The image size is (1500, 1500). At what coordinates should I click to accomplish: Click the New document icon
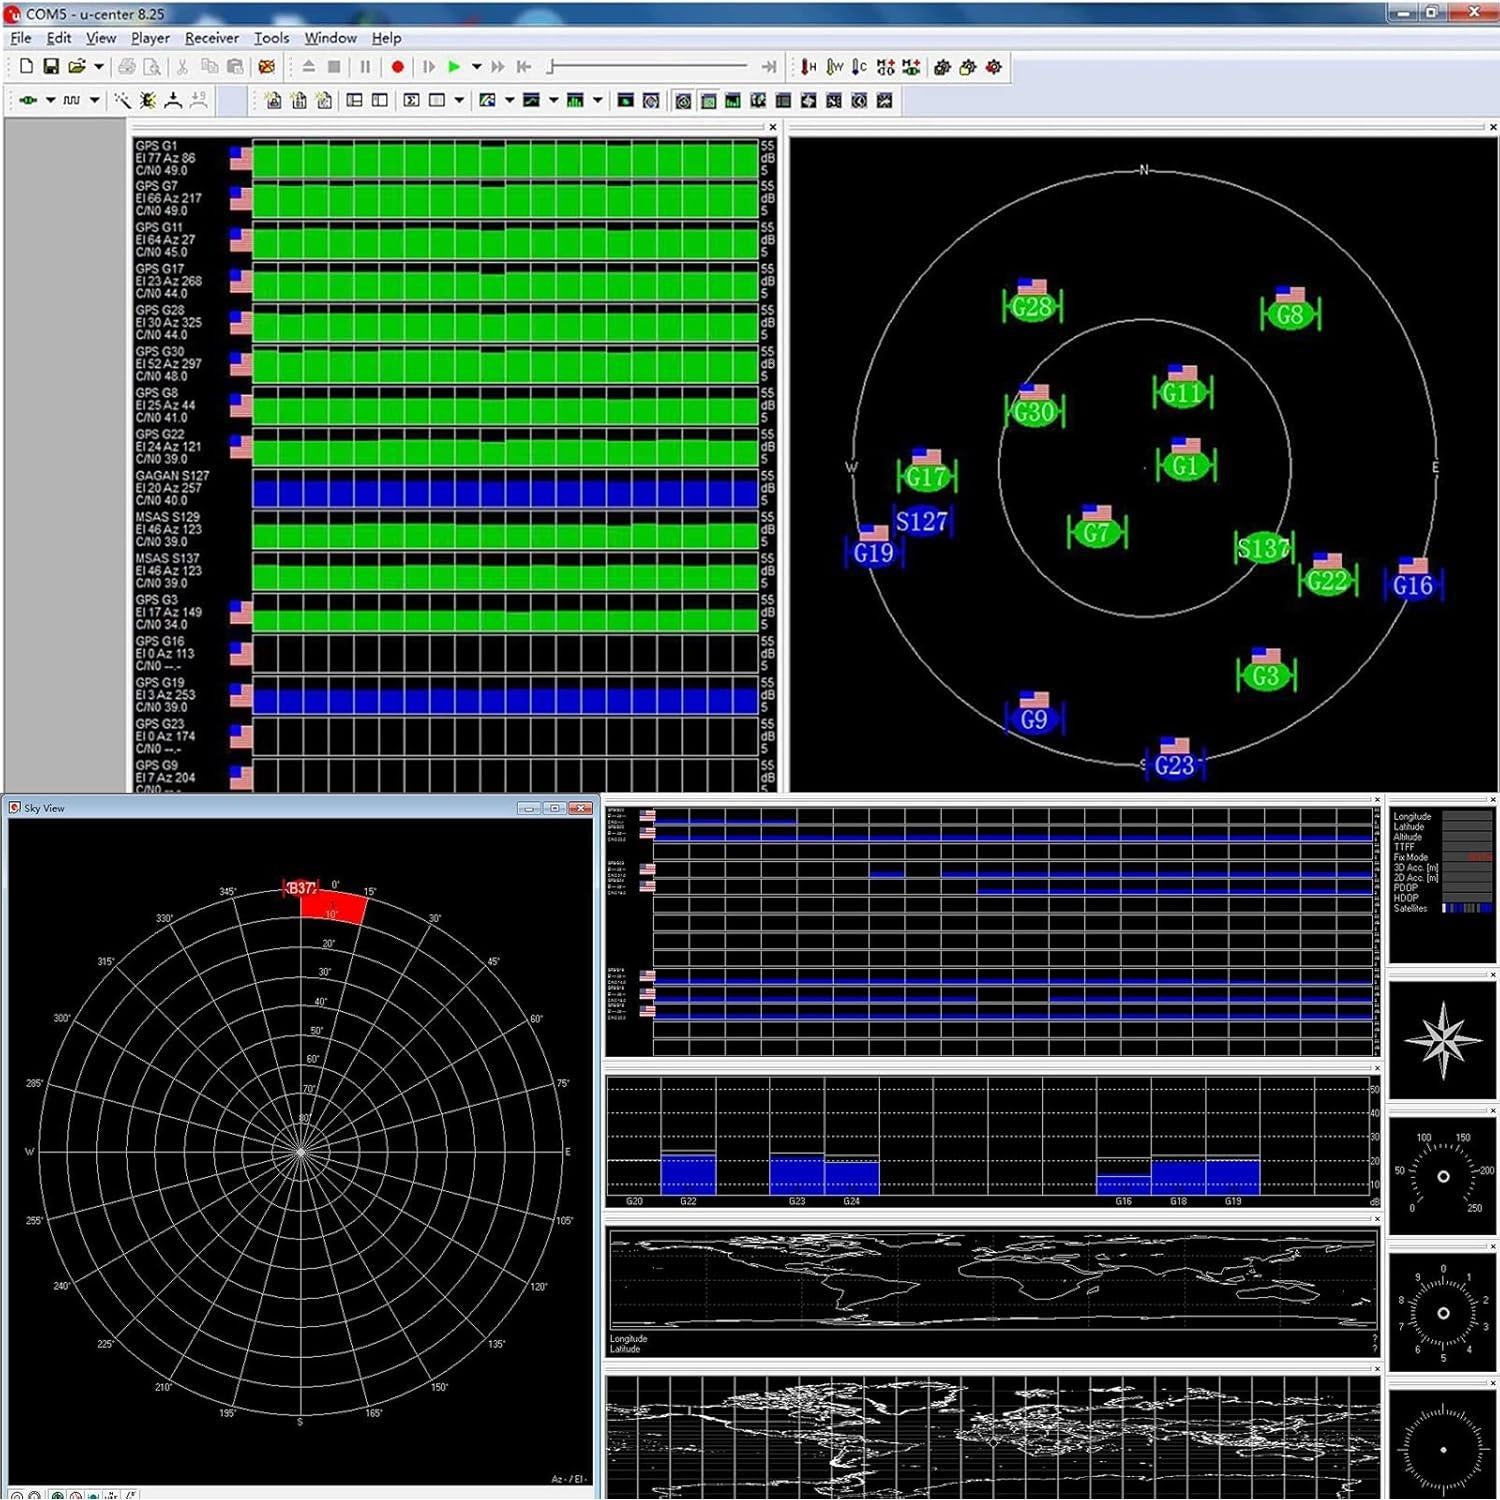(26, 67)
